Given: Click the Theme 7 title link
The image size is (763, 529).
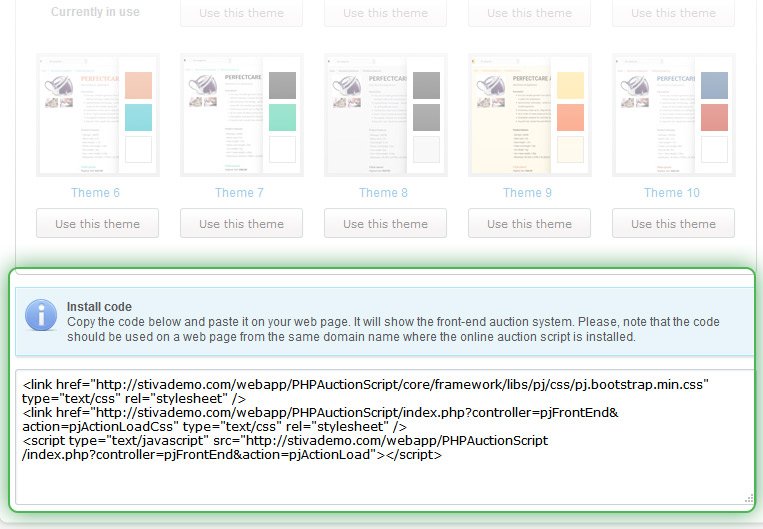Looking at the screenshot, I should click(x=239, y=193).
